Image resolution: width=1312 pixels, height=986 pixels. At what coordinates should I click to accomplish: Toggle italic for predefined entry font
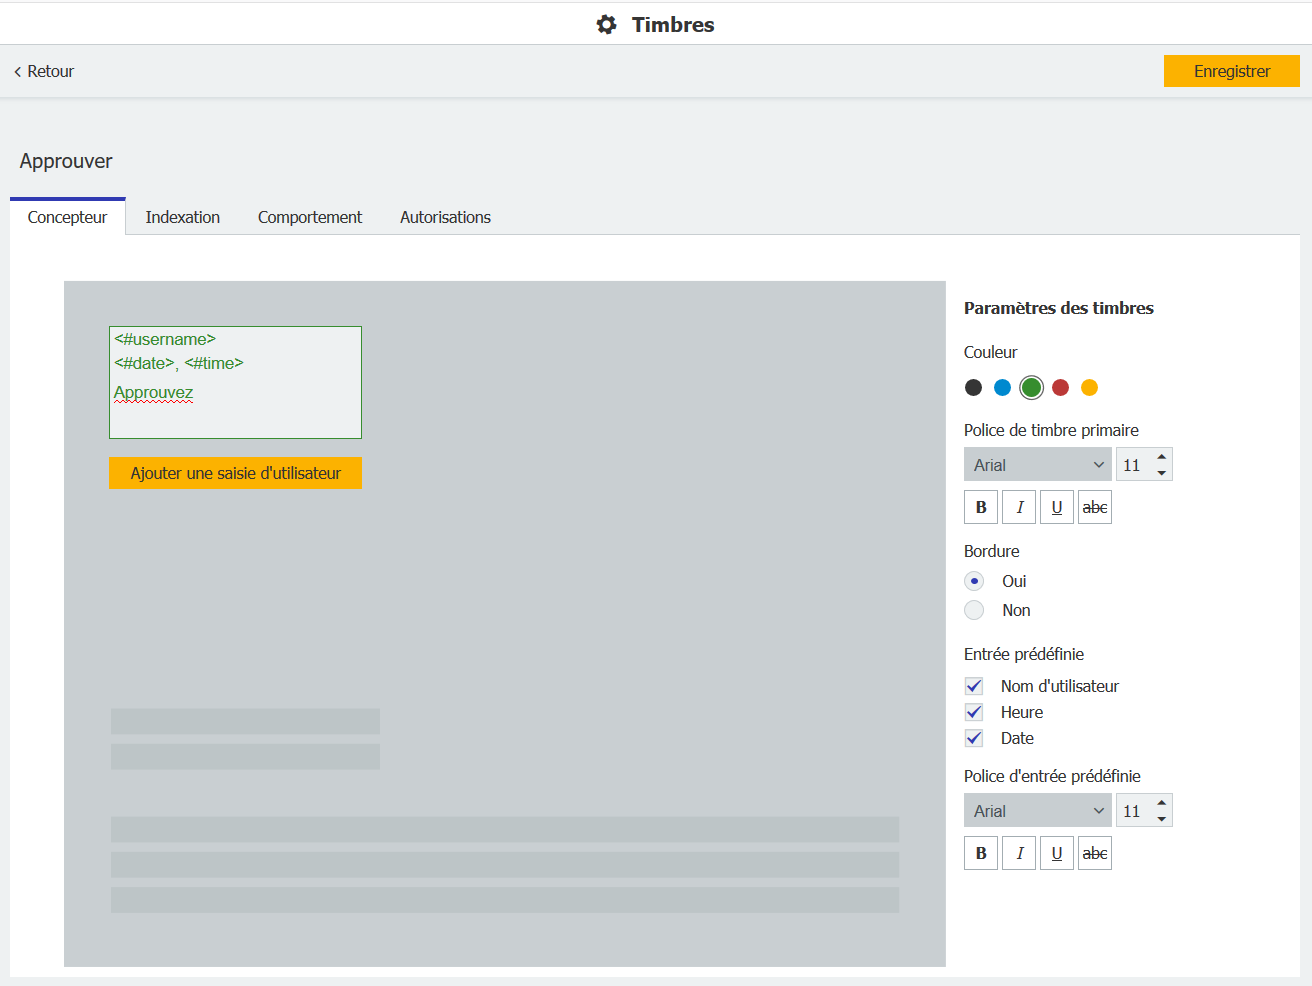tap(1019, 853)
